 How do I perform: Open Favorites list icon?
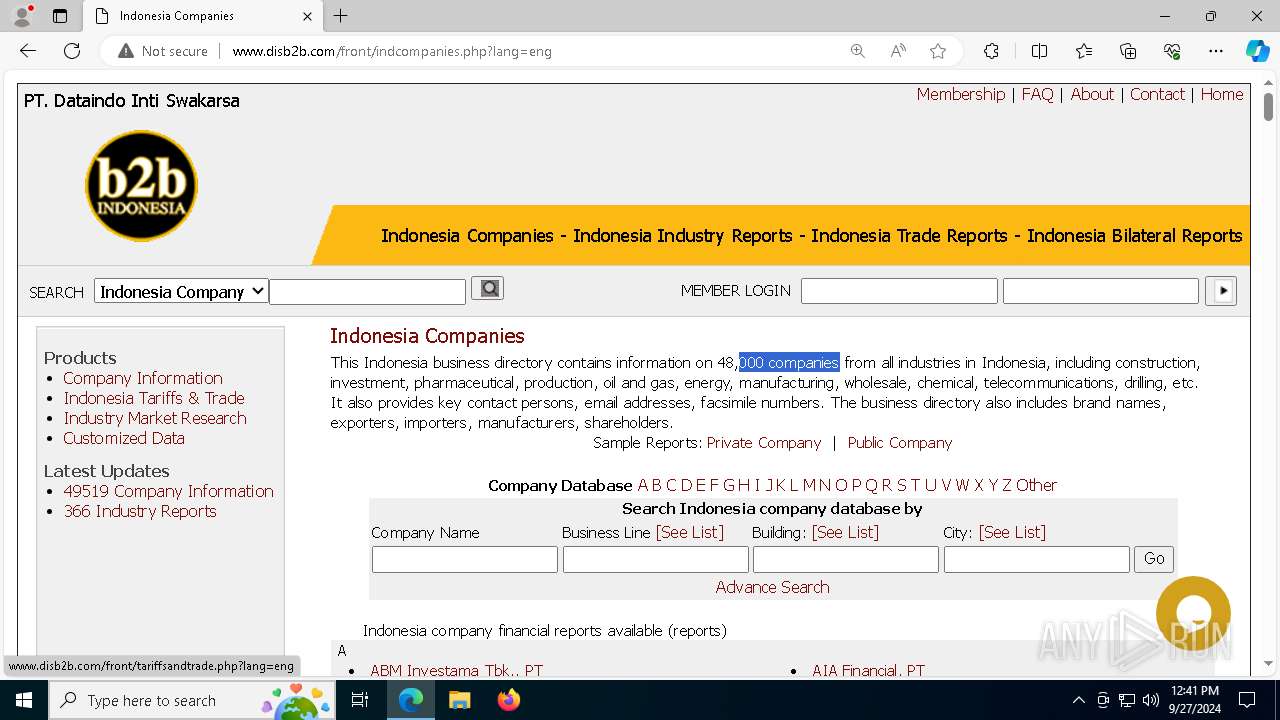(1084, 51)
